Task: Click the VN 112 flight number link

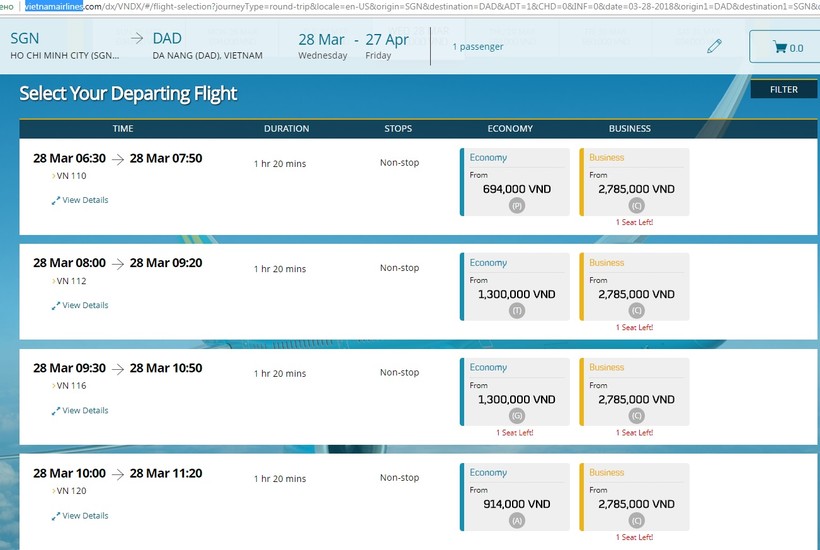Action: click(x=71, y=281)
